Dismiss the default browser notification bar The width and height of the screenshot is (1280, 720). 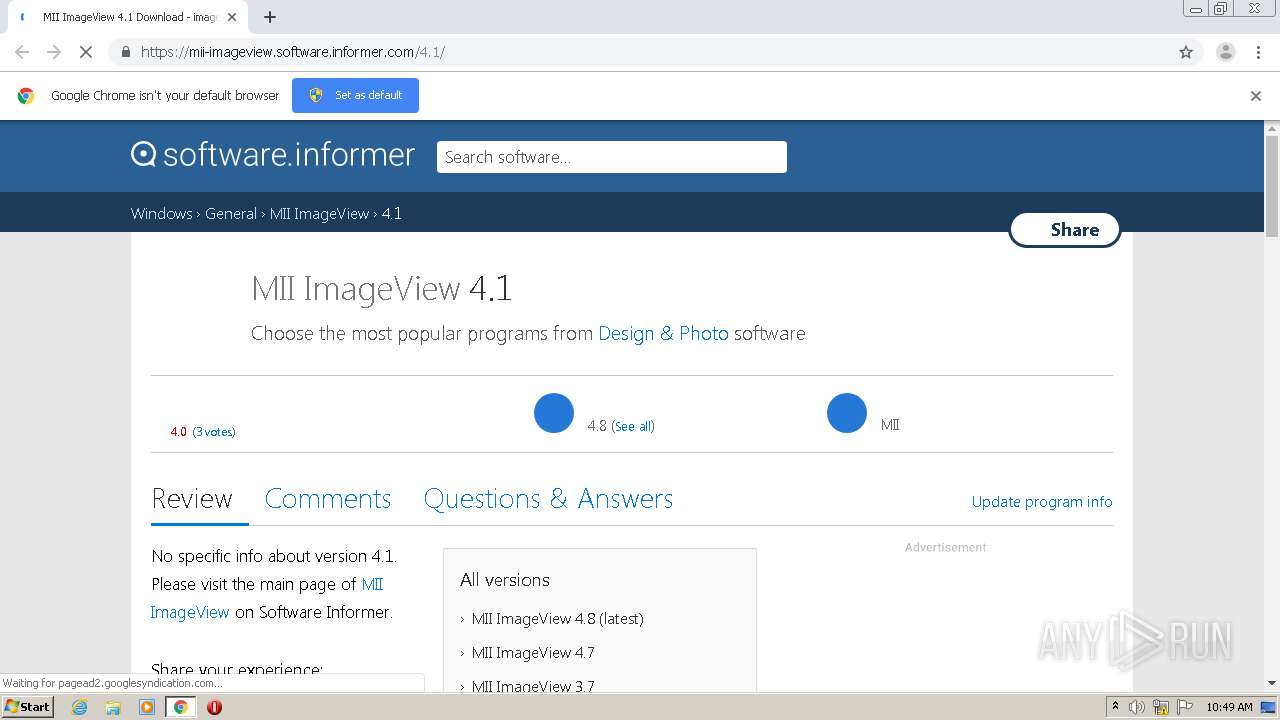coord(1256,96)
